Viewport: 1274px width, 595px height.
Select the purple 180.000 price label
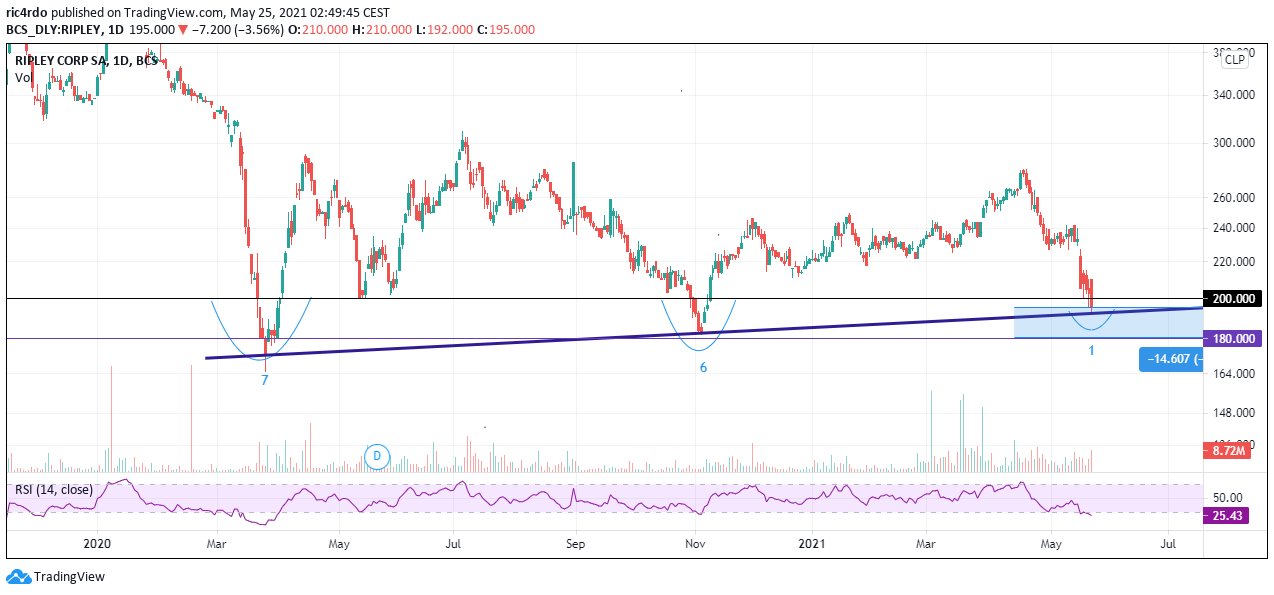pos(1234,339)
